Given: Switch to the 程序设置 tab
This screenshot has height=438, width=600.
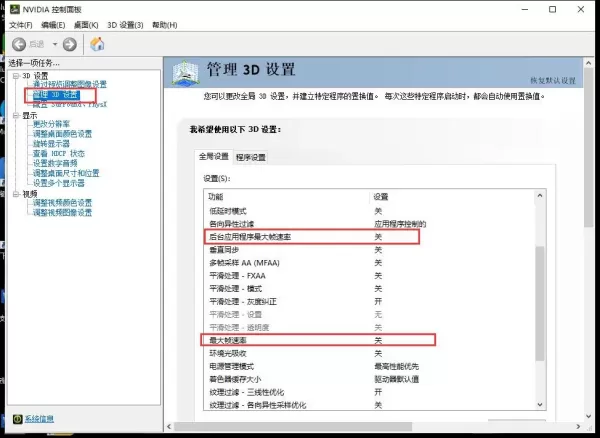Looking at the screenshot, I should [x=251, y=157].
